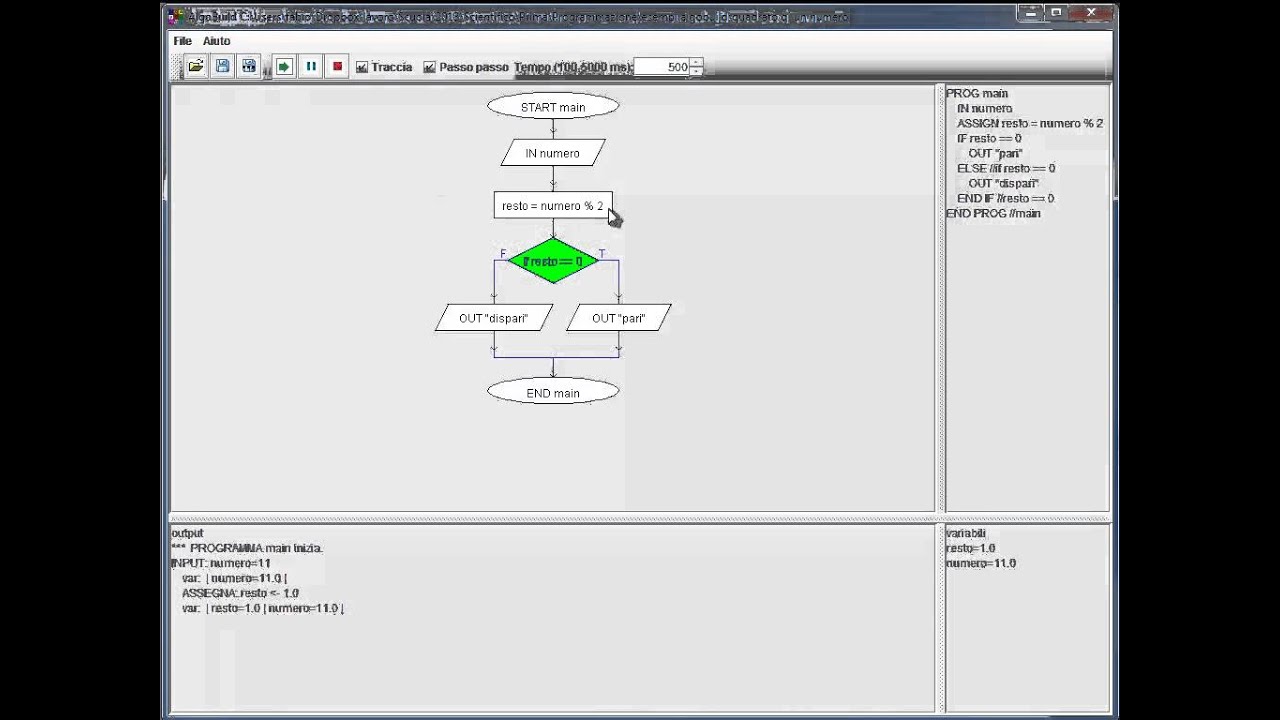Image resolution: width=1280 pixels, height=720 pixels.
Task: Click variable entry resto=1.0
Action: [x=970, y=548]
